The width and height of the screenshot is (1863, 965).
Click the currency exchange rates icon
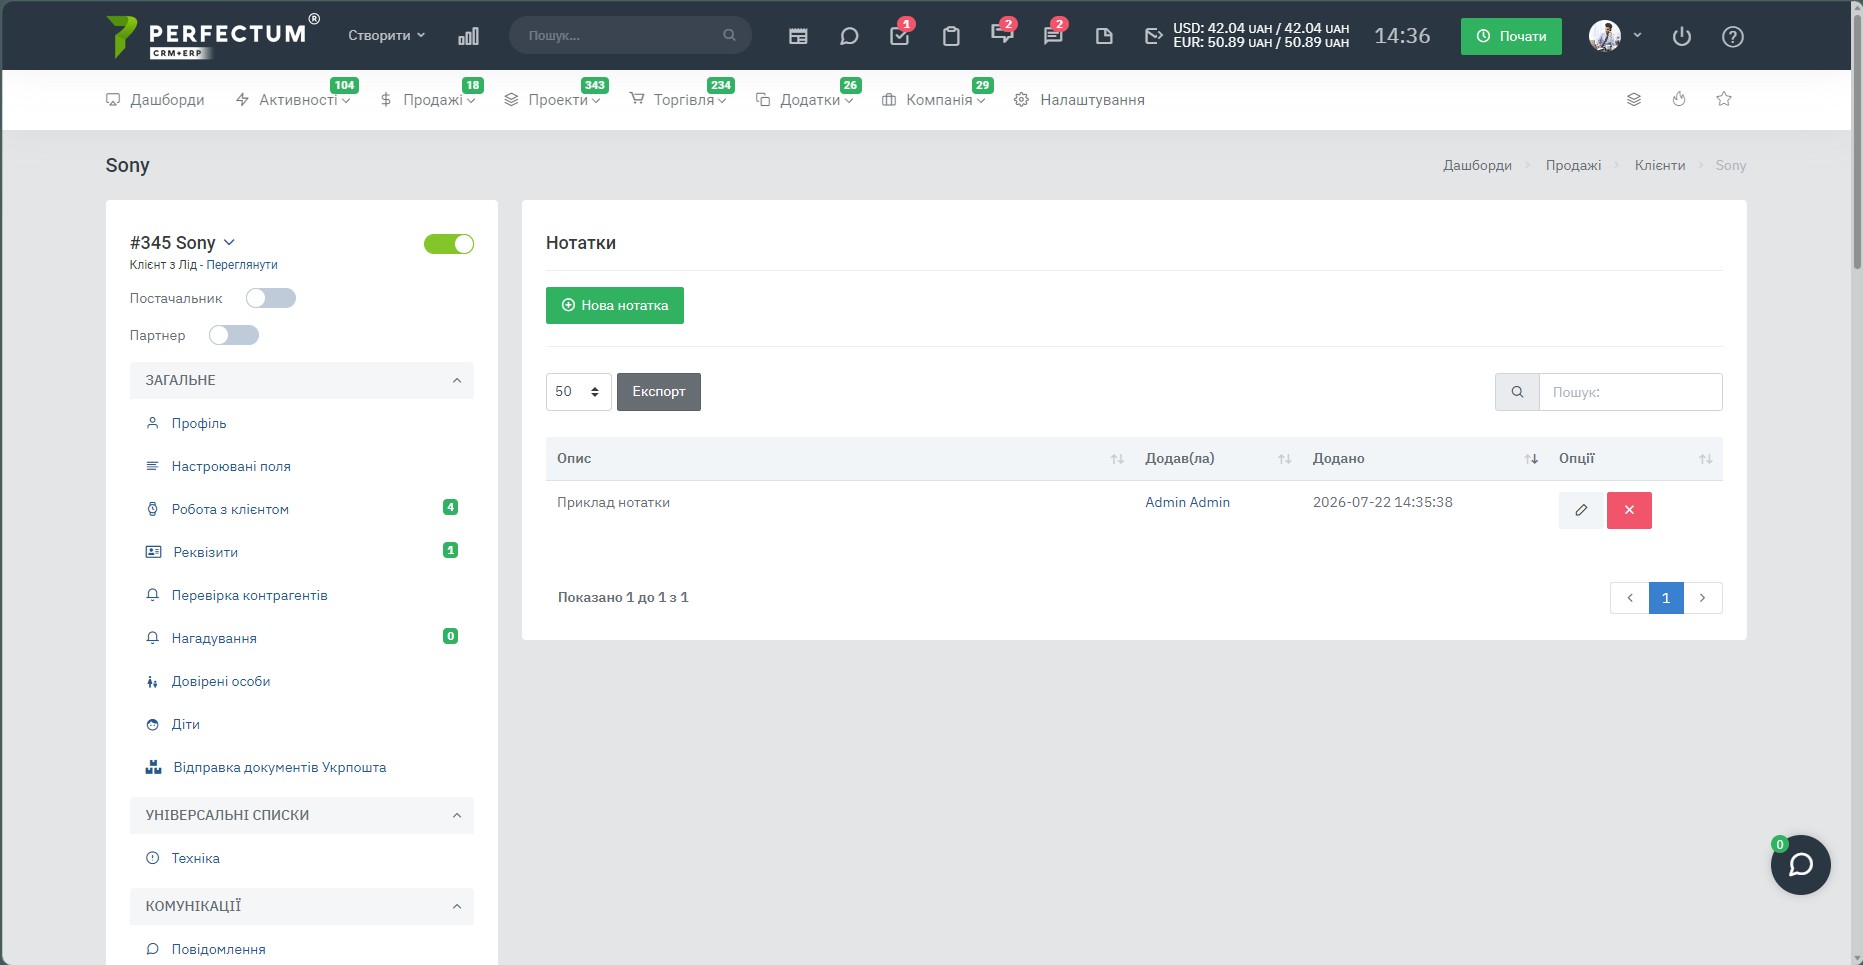coord(1154,36)
